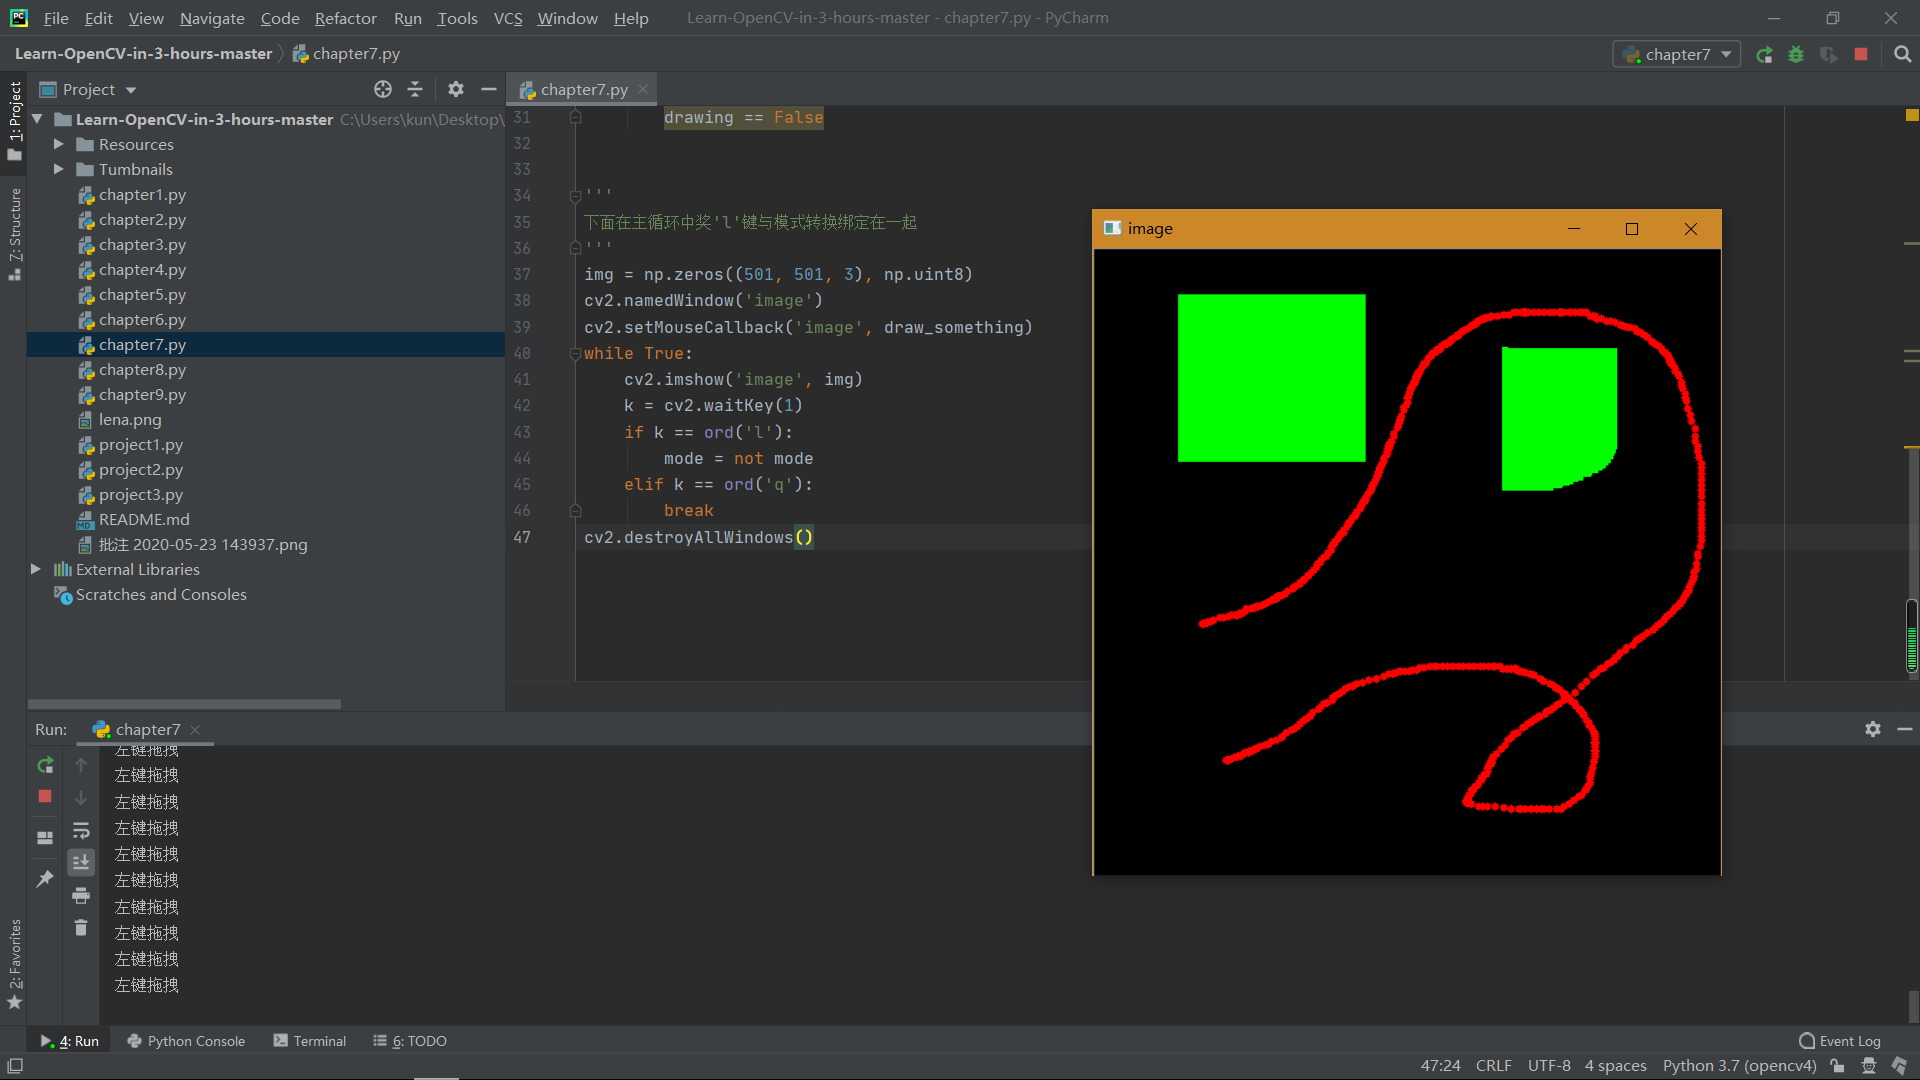
Task: Click the Rerun chapter7 icon in Run panel
Action: pyautogui.click(x=45, y=765)
